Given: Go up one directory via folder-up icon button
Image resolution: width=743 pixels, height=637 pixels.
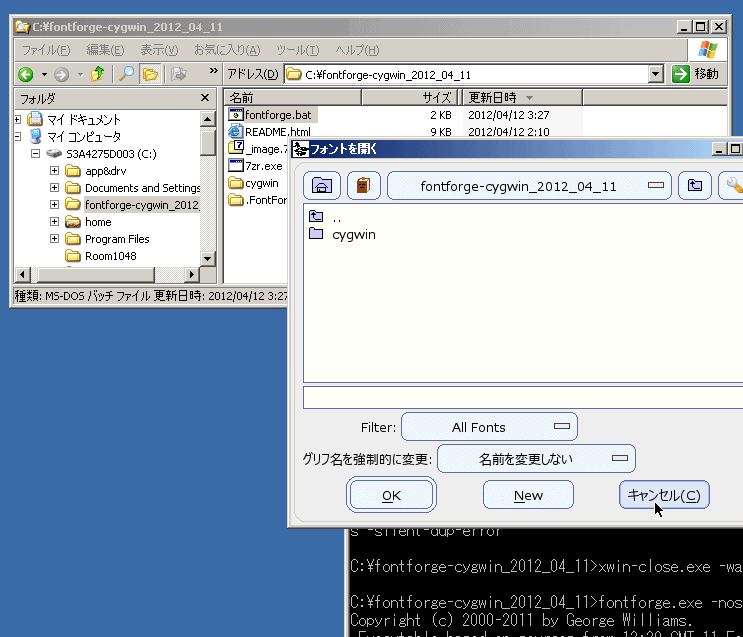Looking at the screenshot, I should [x=695, y=185].
